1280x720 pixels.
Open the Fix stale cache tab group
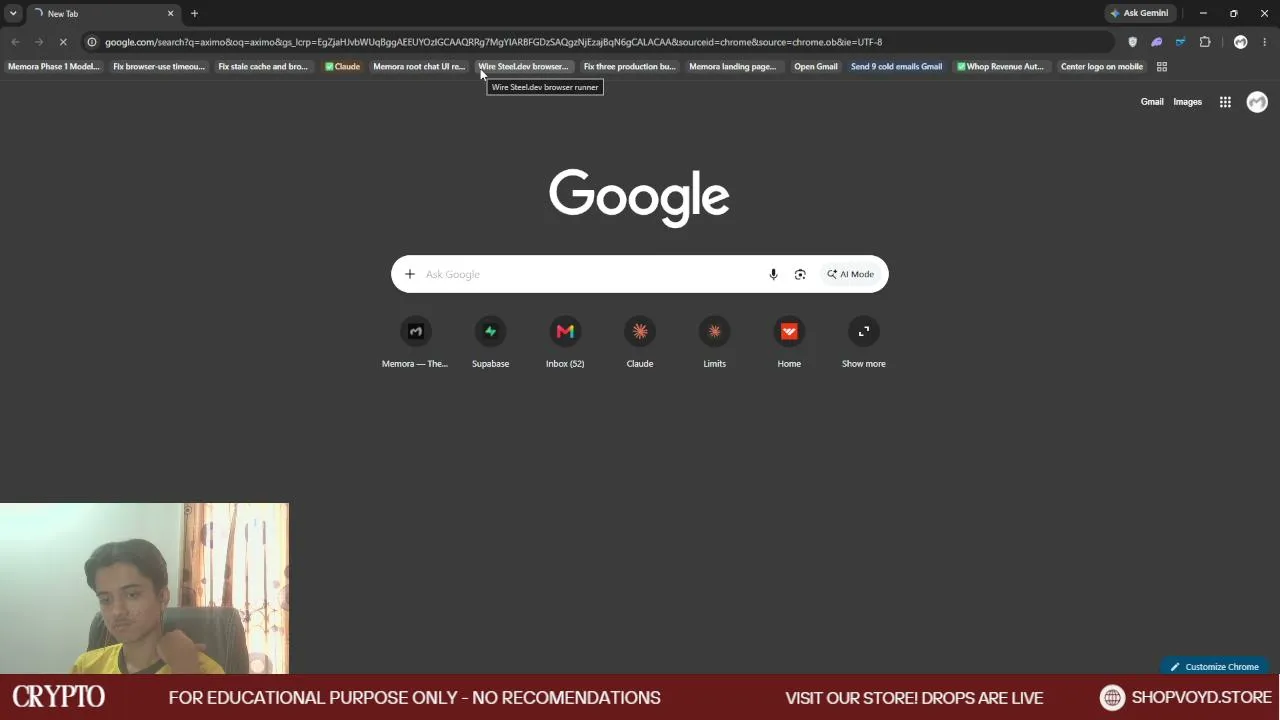pos(263,67)
